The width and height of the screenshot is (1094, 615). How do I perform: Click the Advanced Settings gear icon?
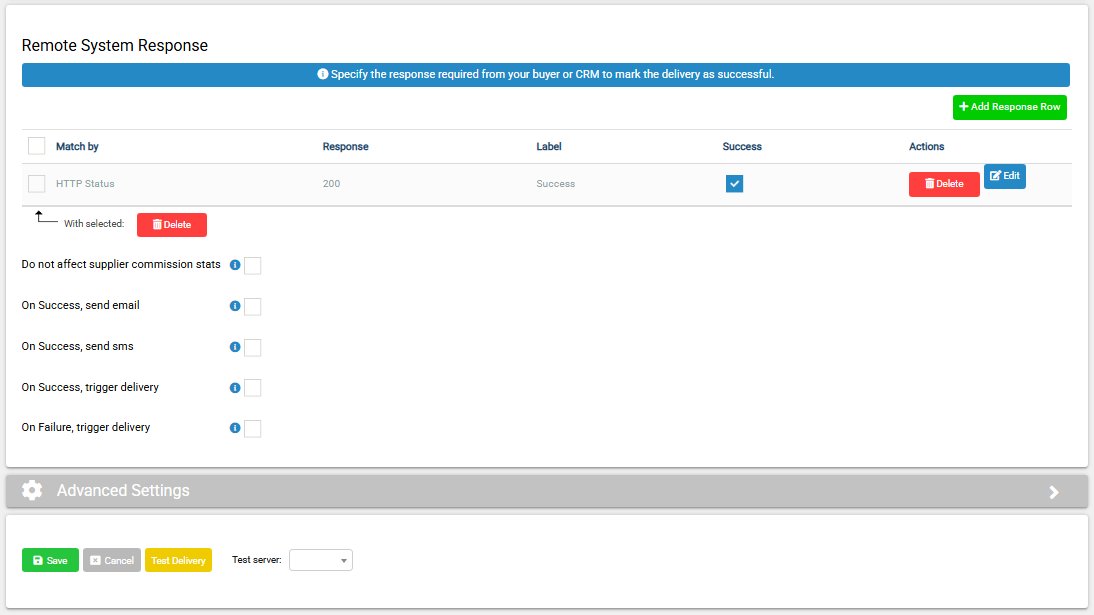[x=32, y=490]
